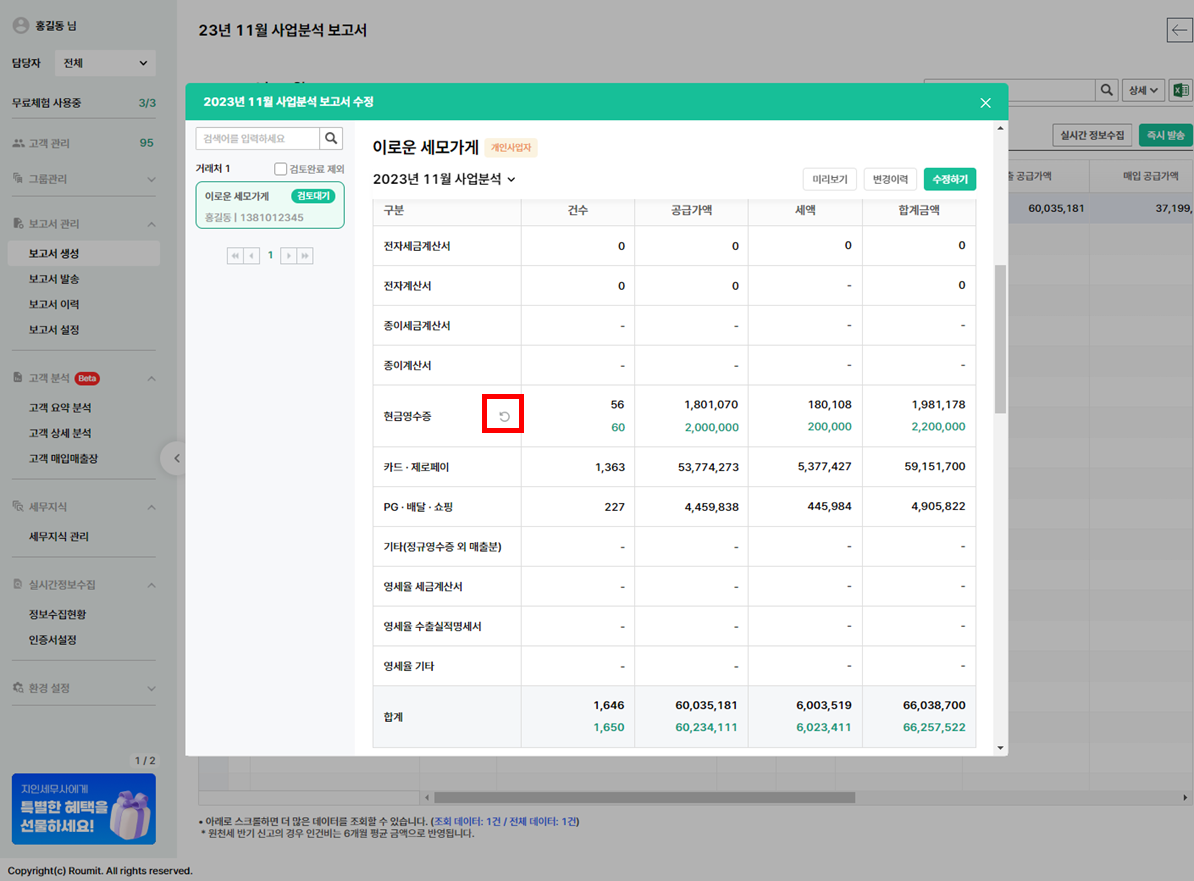Click the background search magnifier icon
The height and width of the screenshot is (881, 1194).
click(1107, 91)
